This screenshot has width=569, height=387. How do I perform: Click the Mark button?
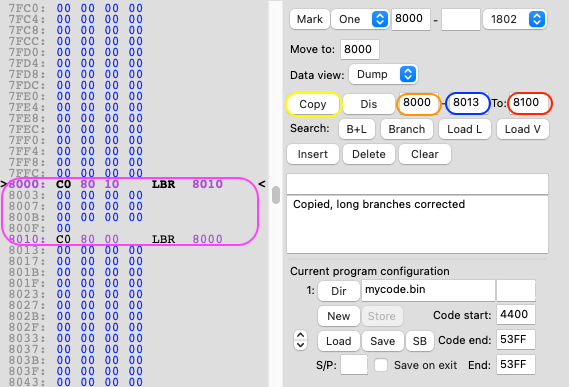pyautogui.click(x=310, y=19)
